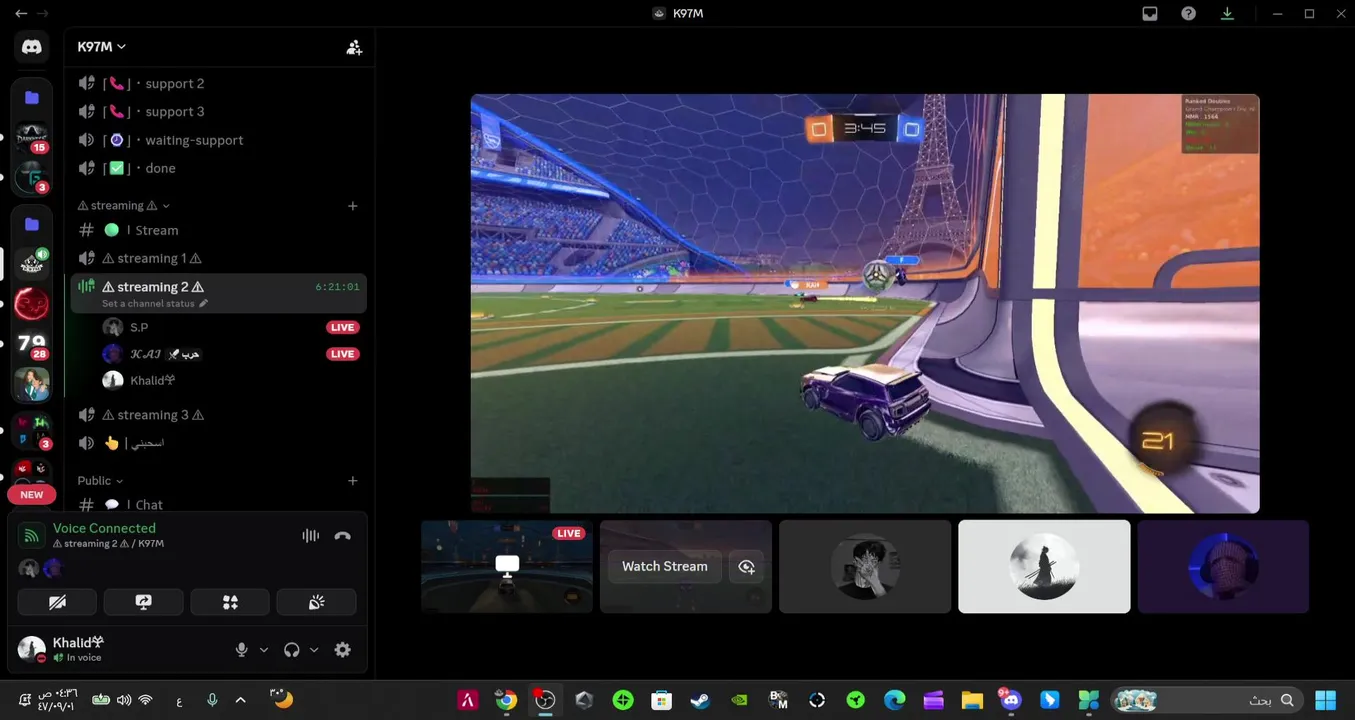1355x720 pixels.
Task: Show hidden system tray icons chevron
Action: point(240,700)
